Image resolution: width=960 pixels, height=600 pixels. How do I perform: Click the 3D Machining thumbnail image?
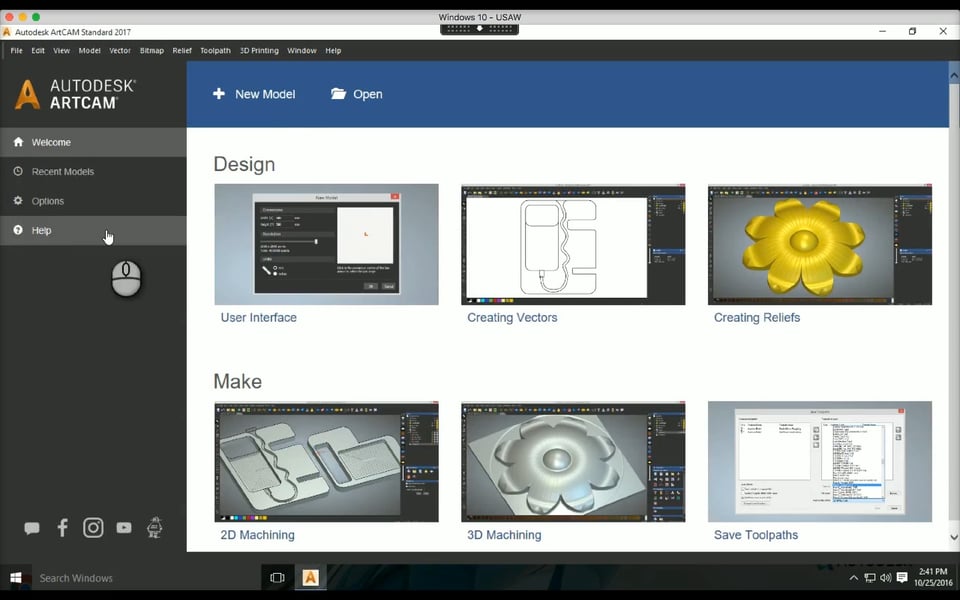pyautogui.click(x=573, y=462)
